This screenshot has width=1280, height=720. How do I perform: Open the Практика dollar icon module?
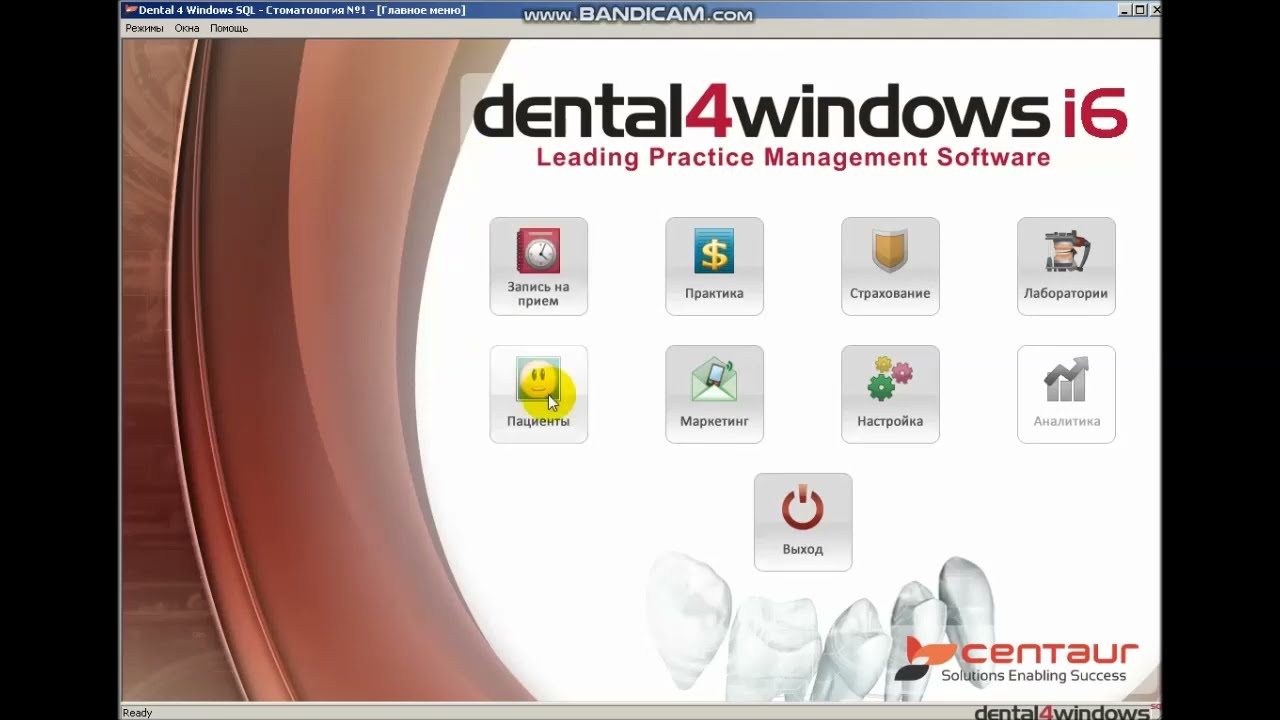tap(714, 266)
